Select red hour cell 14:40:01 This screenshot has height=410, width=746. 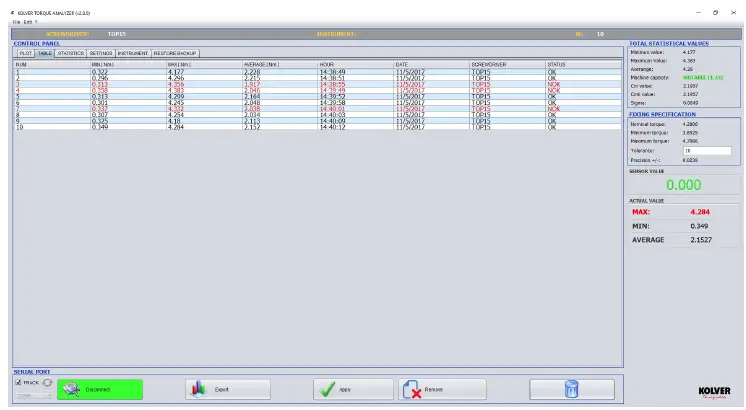(x=356, y=109)
